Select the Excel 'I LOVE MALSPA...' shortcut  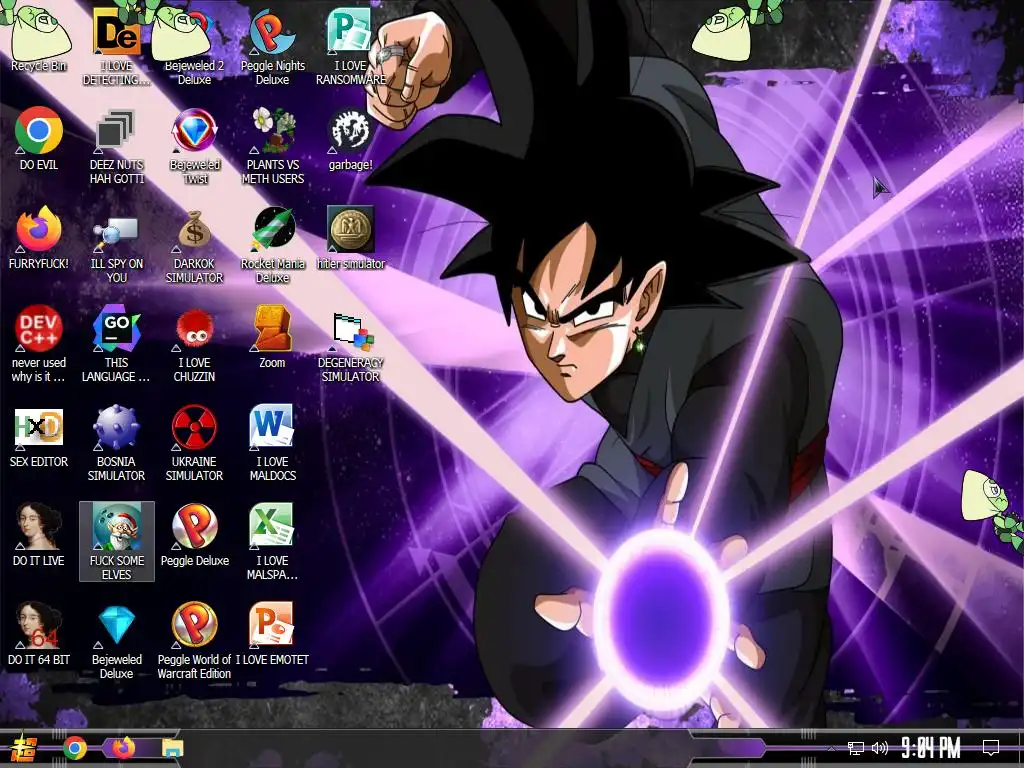click(272, 542)
